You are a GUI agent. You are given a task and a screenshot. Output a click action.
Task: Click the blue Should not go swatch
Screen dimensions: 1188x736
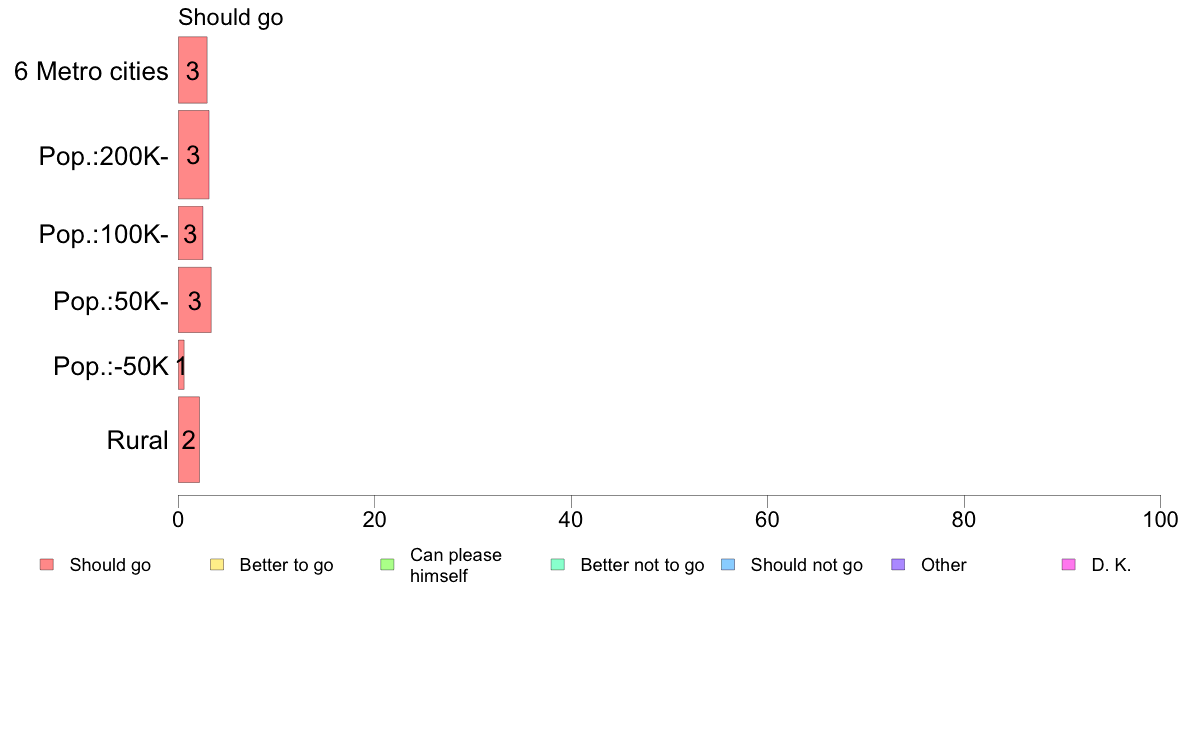pyautogui.click(x=728, y=565)
